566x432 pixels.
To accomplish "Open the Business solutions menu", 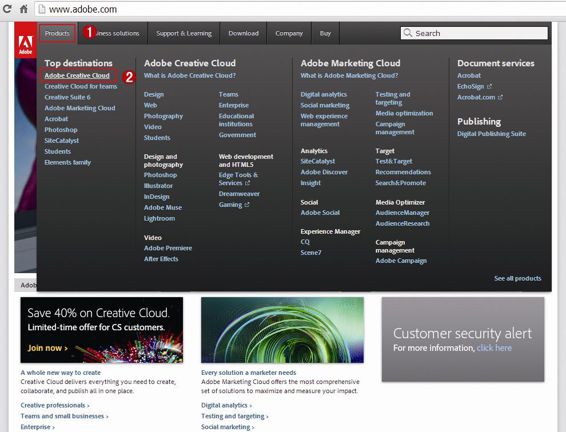I will (x=114, y=33).
